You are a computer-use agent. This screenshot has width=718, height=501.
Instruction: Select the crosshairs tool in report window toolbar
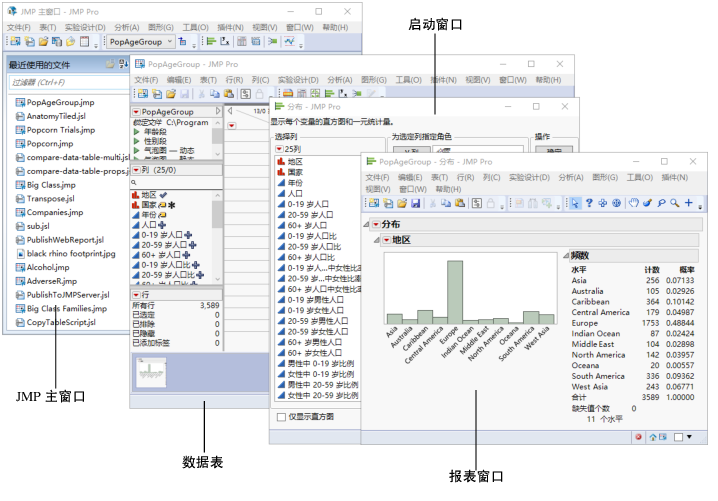pyautogui.click(x=603, y=203)
